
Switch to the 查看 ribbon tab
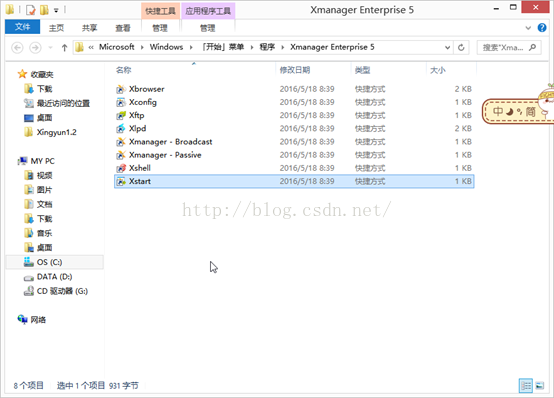click(123, 28)
